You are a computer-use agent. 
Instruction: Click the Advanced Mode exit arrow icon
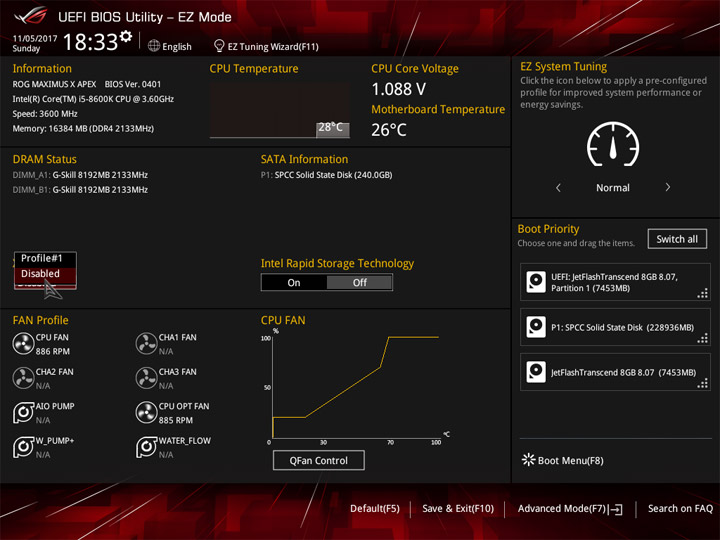(617, 509)
